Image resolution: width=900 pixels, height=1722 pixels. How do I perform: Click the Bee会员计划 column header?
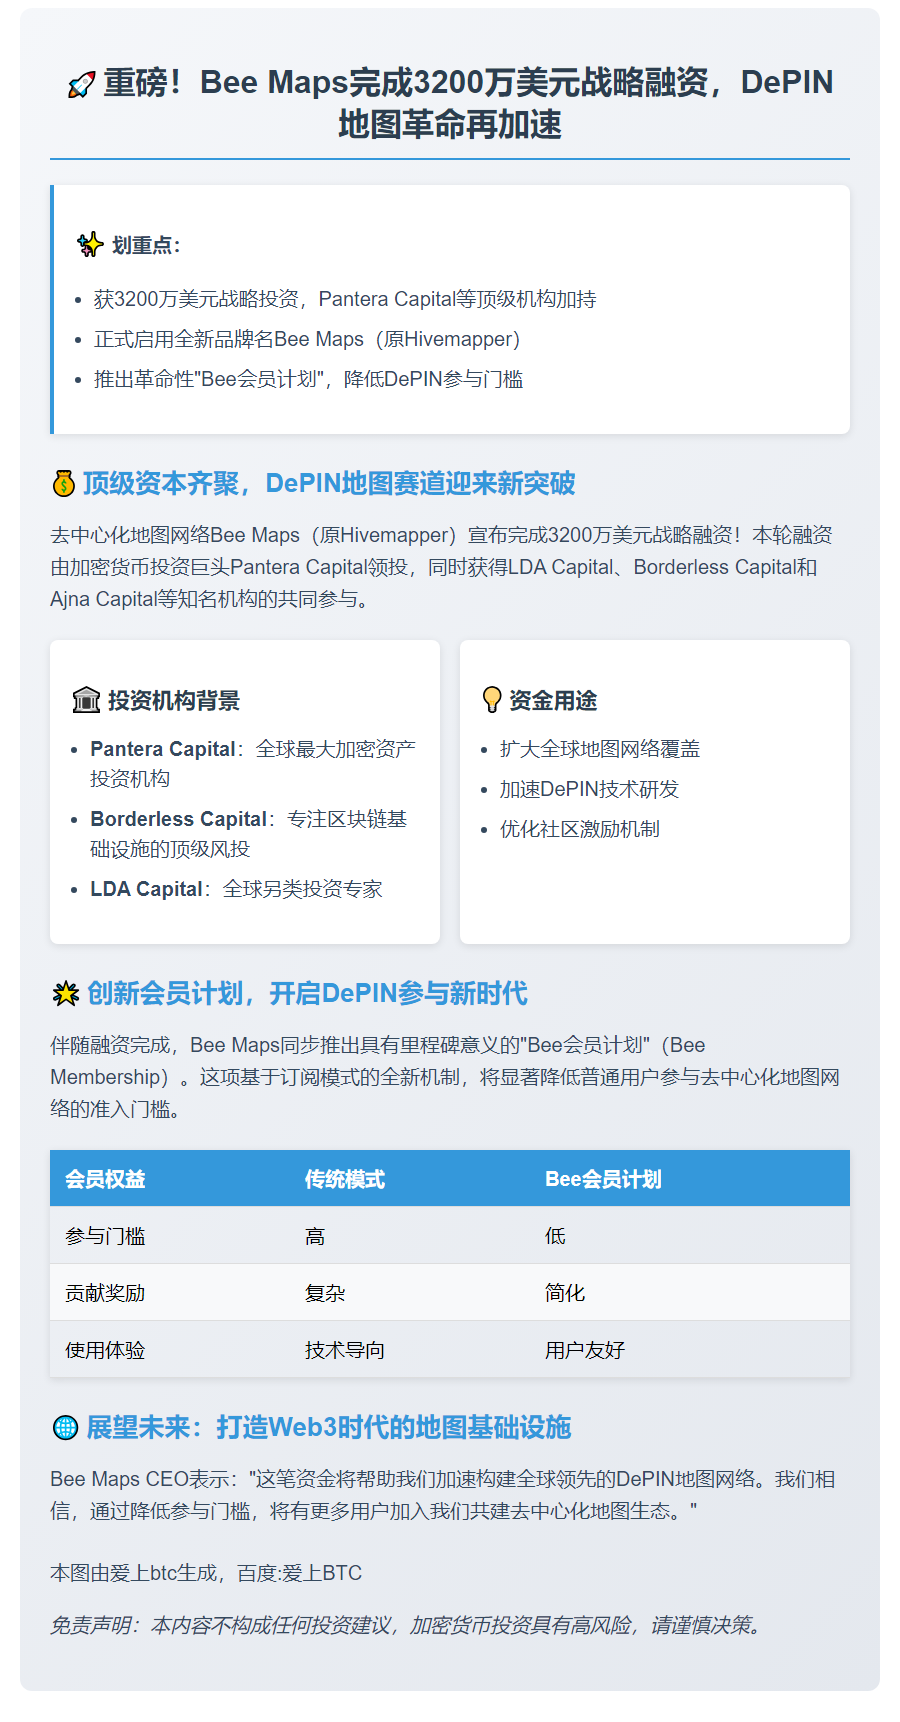[x=690, y=1178]
